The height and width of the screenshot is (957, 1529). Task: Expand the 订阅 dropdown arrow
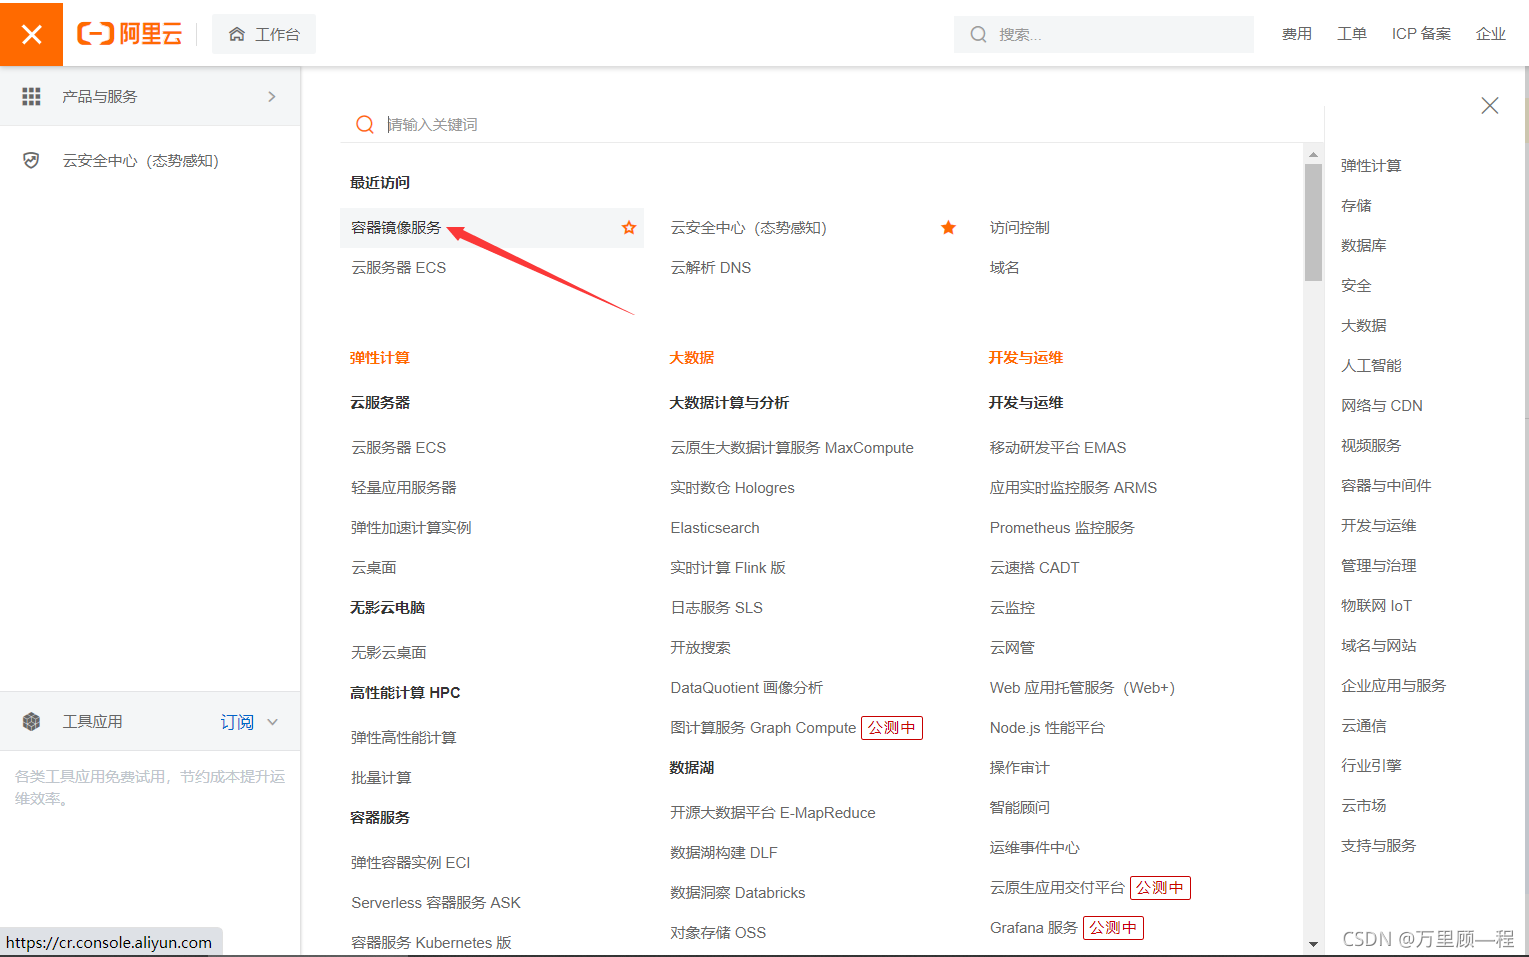click(273, 722)
